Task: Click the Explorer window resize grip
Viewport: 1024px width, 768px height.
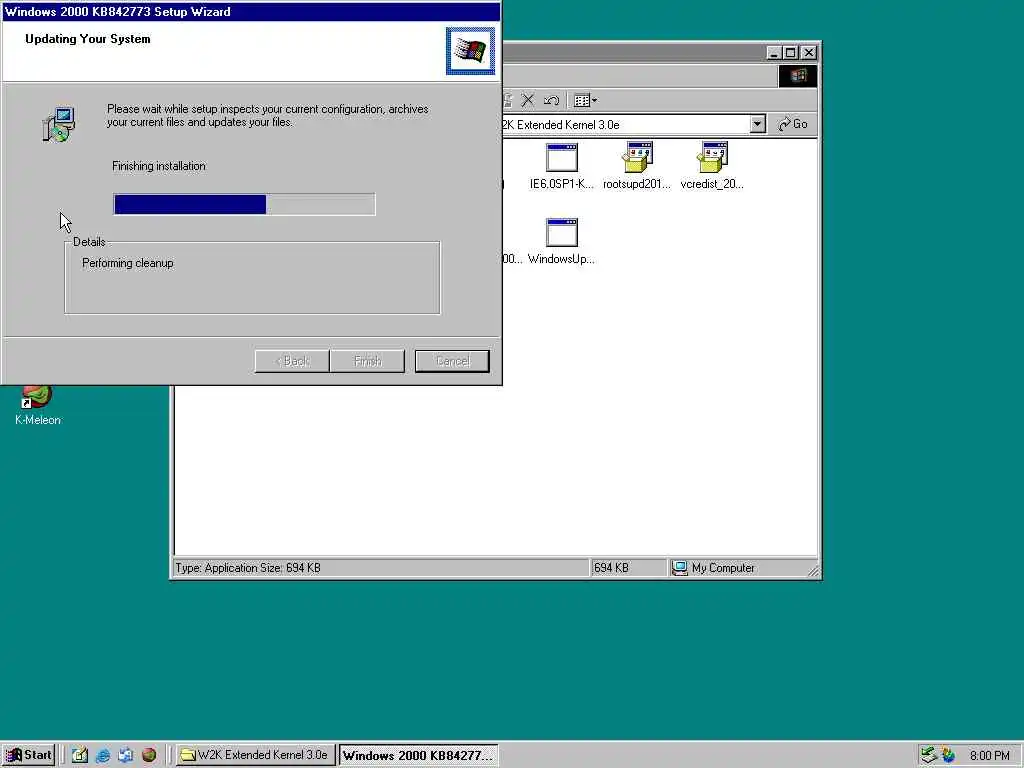Action: coord(813,571)
